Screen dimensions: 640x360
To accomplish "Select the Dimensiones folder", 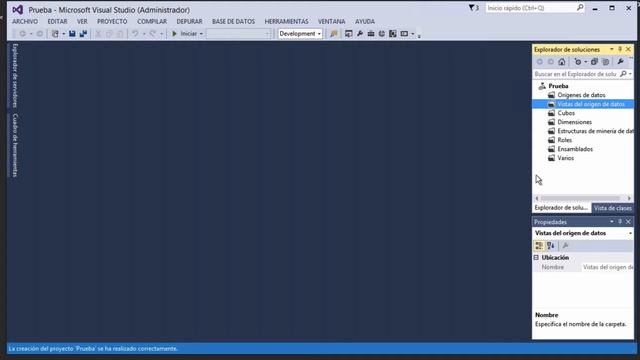I will 574,122.
